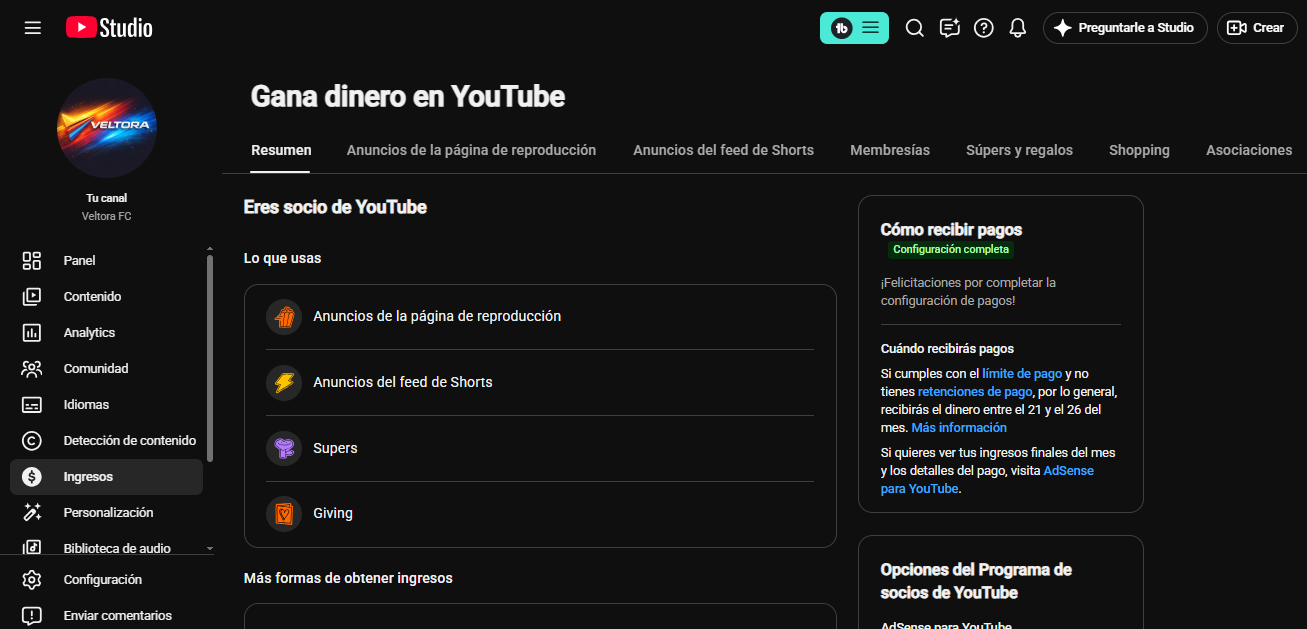This screenshot has width=1307, height=629.
Task: Click the Preguntarle a Studio button
Action: (1125, 28)
